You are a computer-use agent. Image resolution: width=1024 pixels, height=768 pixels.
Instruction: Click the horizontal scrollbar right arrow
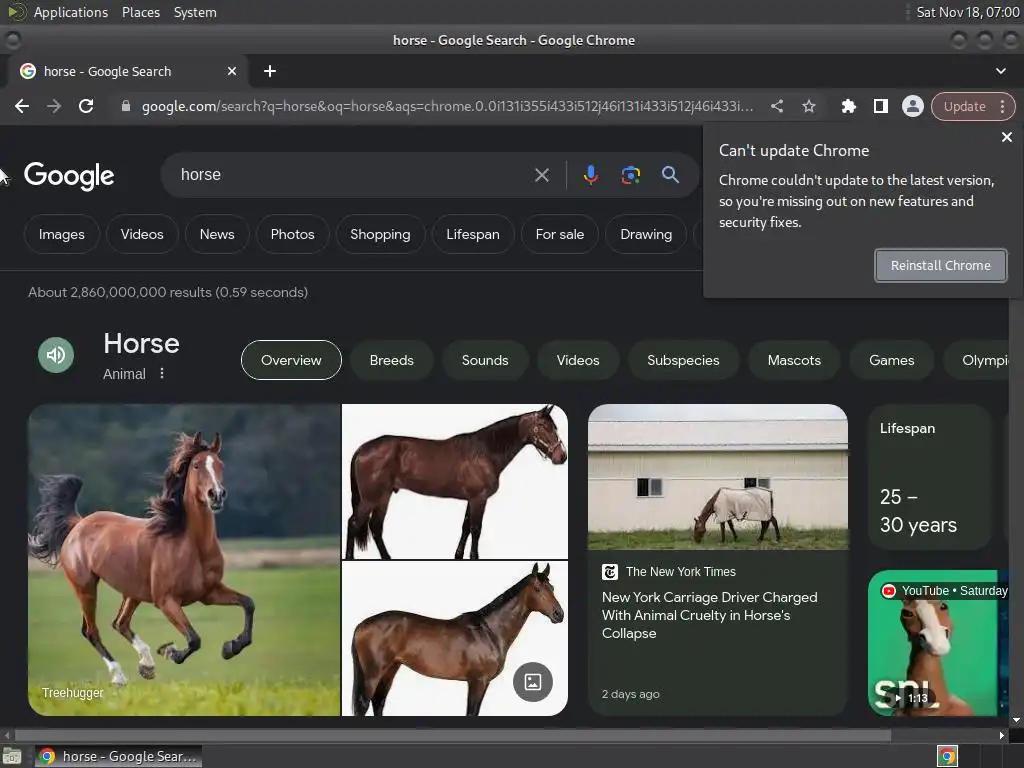[x=1002, y=735]
